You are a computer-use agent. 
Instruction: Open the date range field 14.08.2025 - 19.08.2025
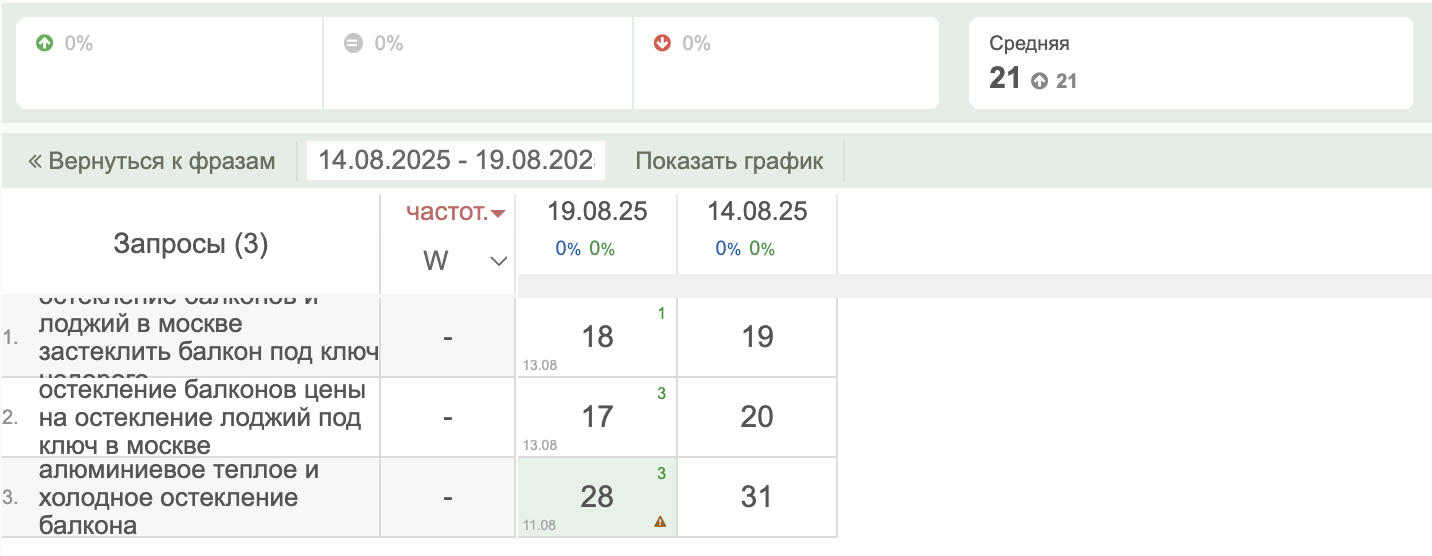click(x=456, y=161)
